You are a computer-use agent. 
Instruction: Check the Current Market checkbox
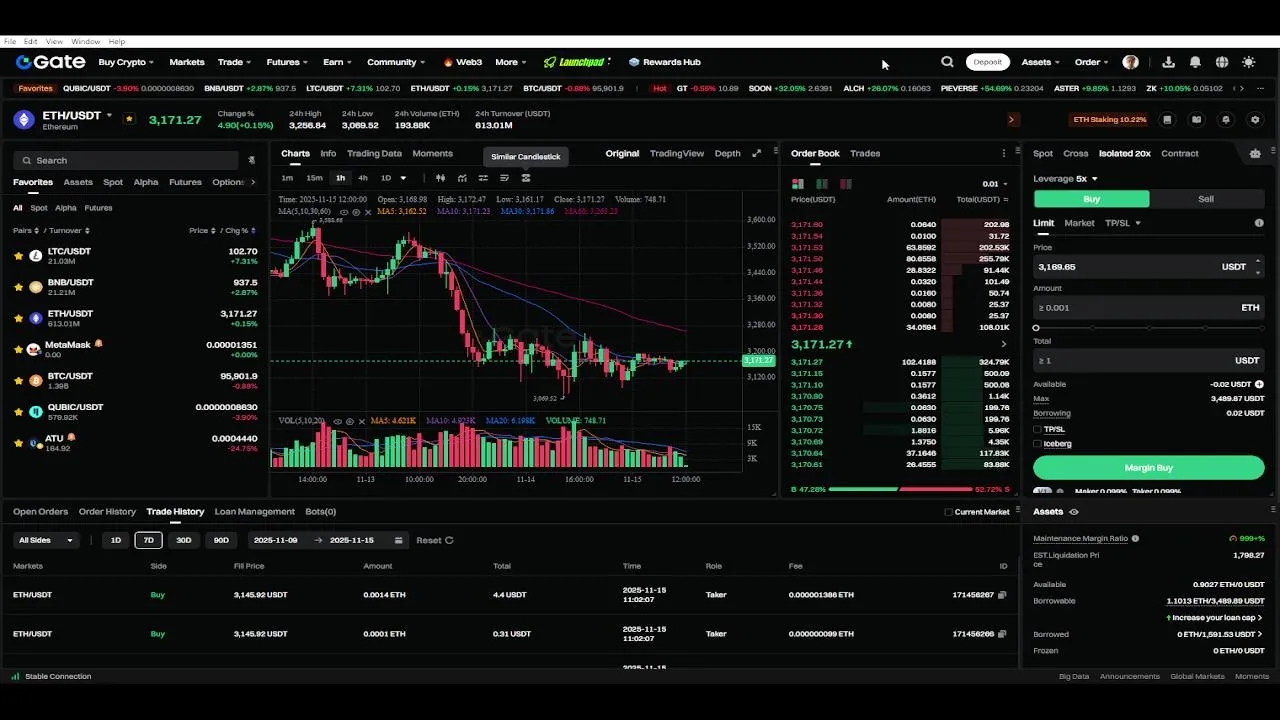coord(948,512)
